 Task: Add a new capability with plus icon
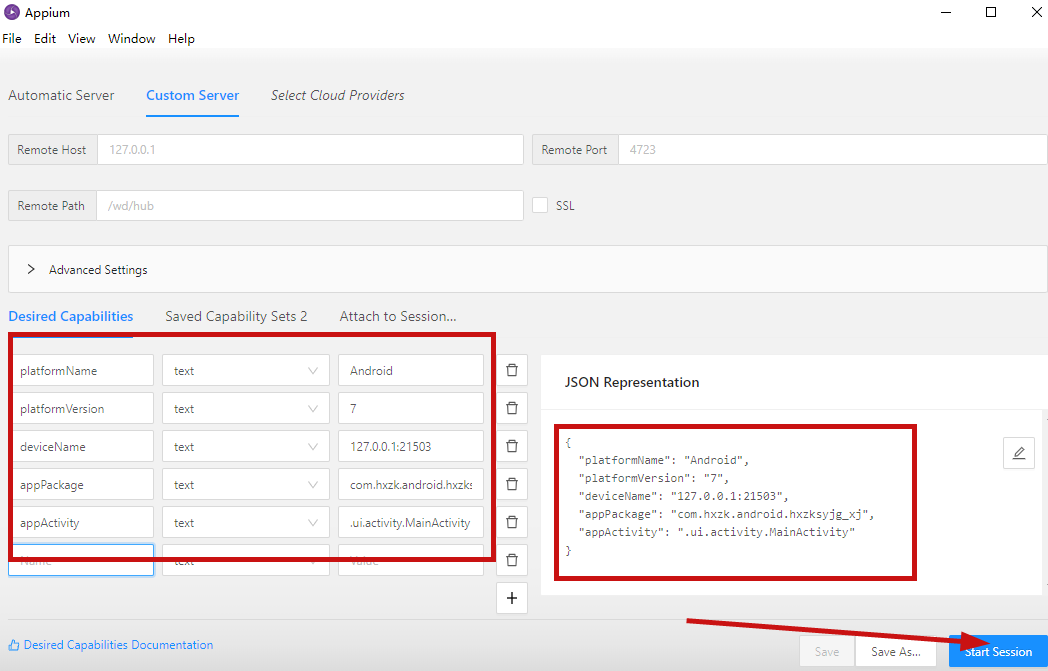512,598
